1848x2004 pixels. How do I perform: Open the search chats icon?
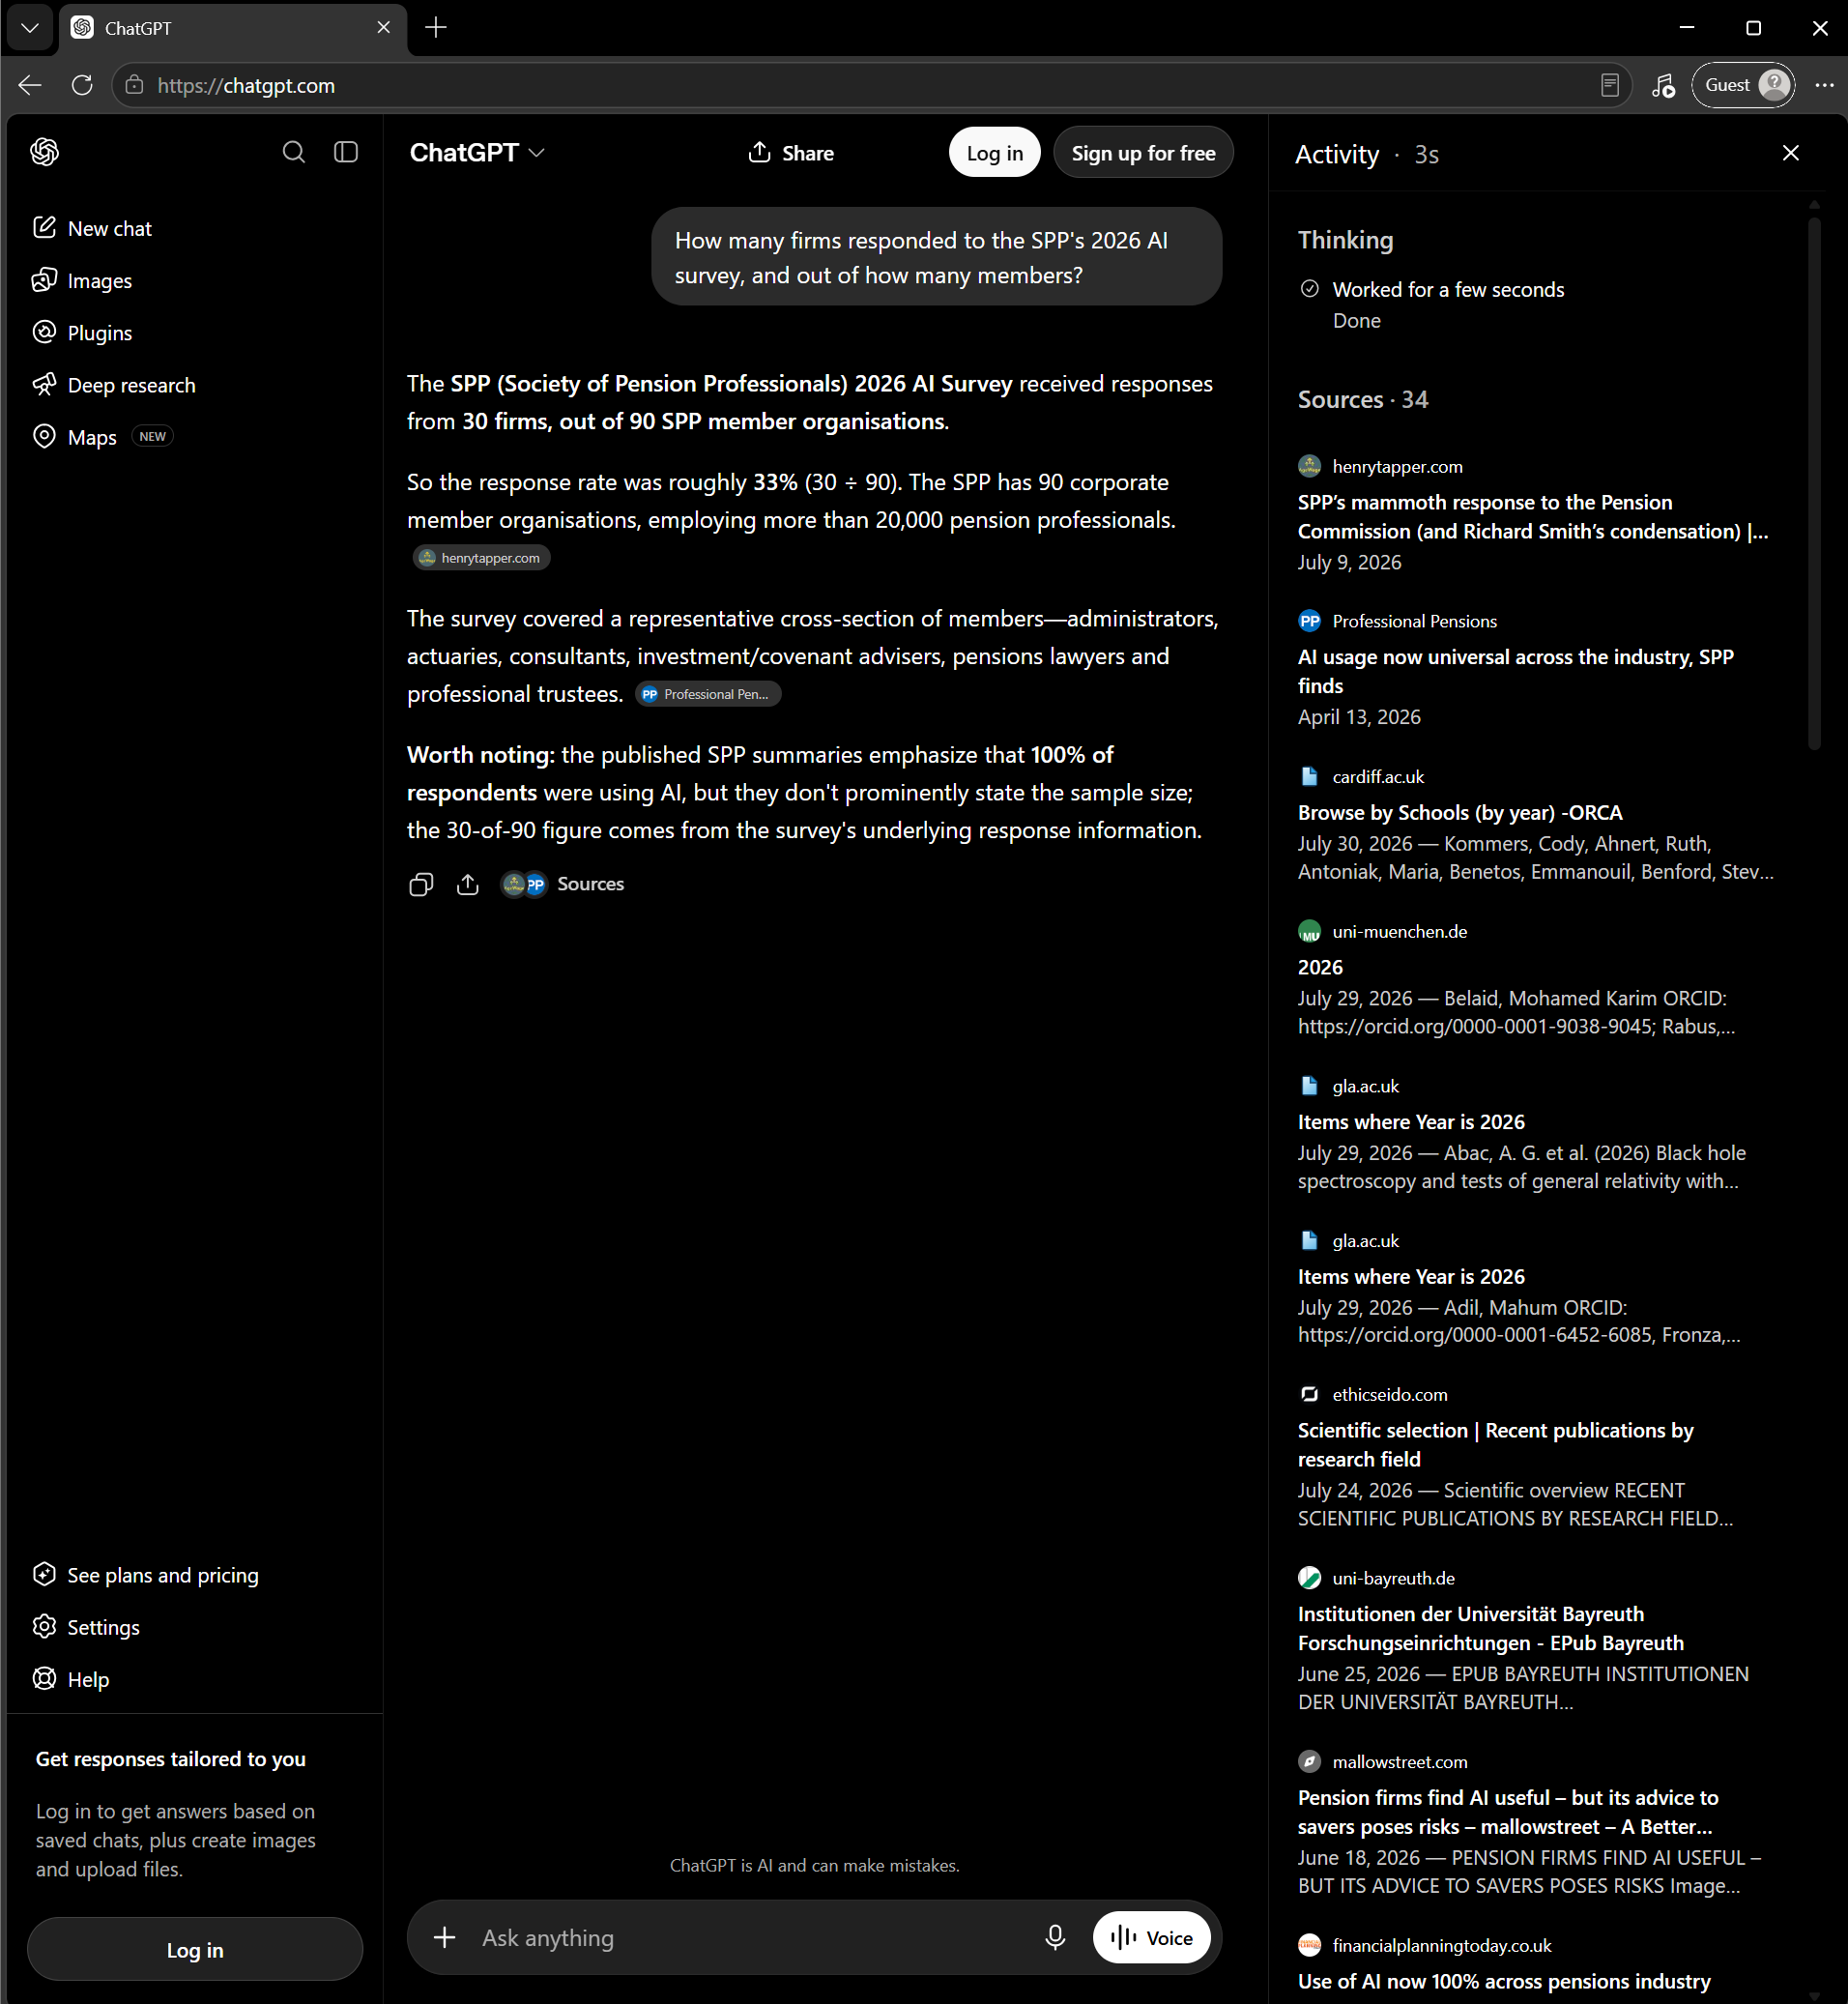point(293,152)
